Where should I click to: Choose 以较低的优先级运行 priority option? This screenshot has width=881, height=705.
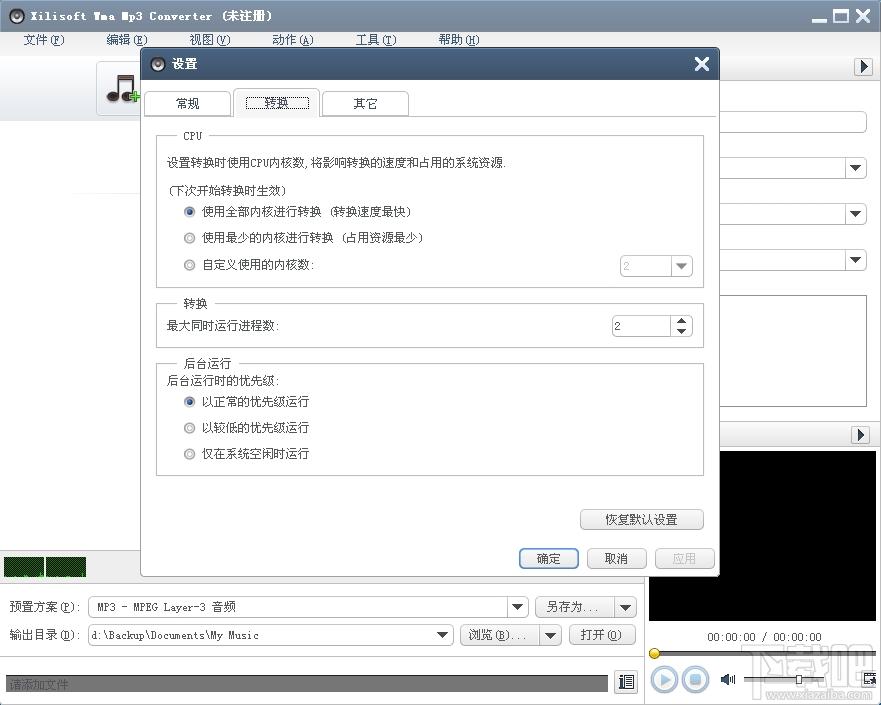[x=189, y=428]
